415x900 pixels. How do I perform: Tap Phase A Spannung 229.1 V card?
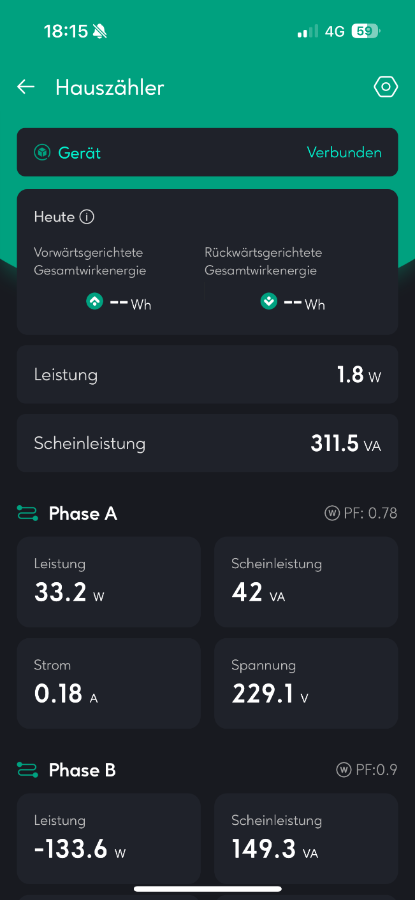tap(306, 683)
